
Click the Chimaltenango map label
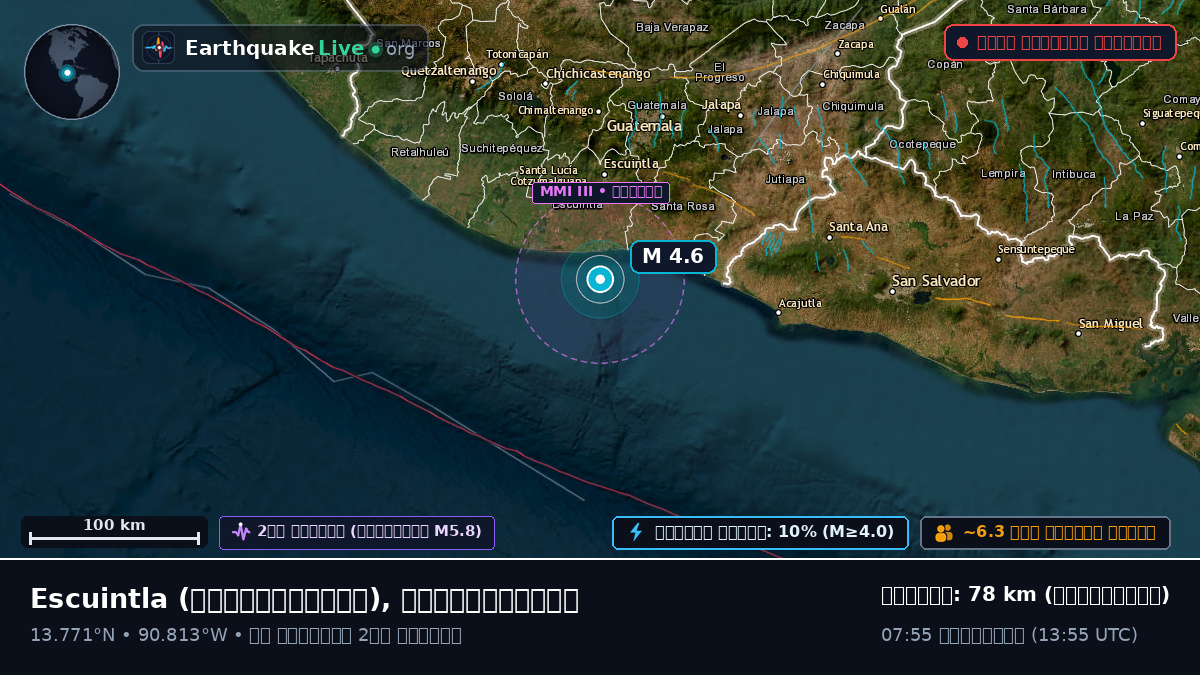pos(556,110)
